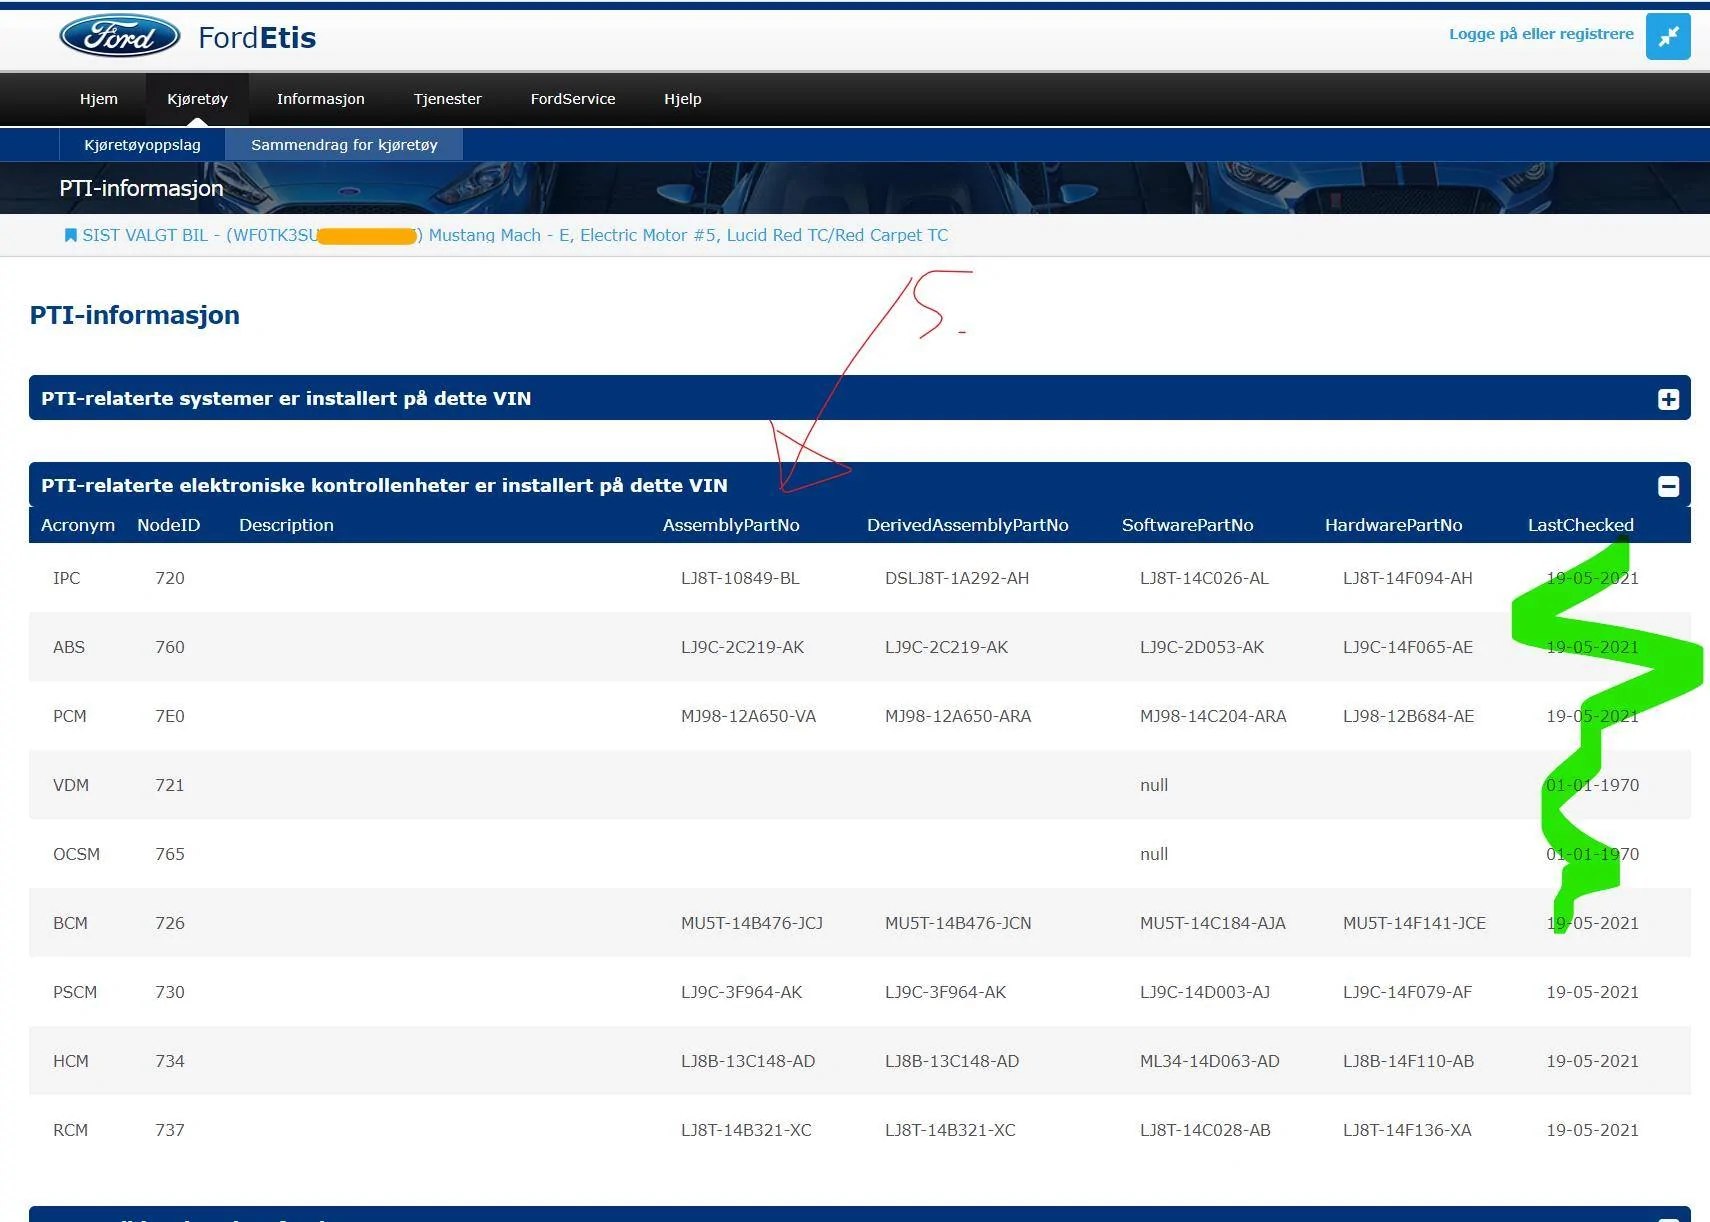The image size is (1710, 1222).
Task: Click the Acronym column header
Action: tap(78, 525)
